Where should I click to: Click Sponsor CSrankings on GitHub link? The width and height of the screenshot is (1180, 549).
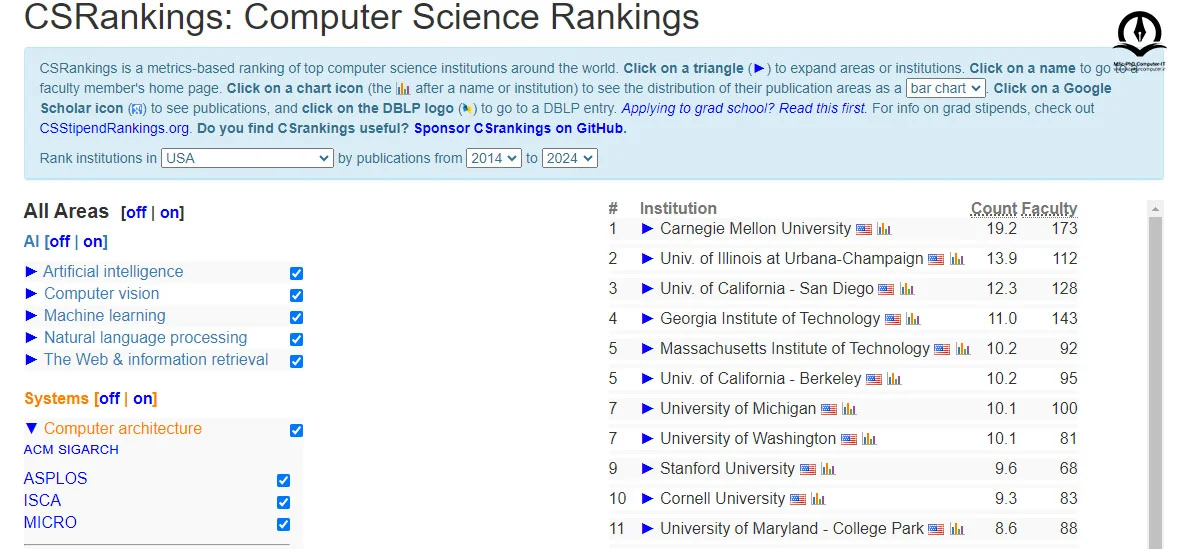520,128
